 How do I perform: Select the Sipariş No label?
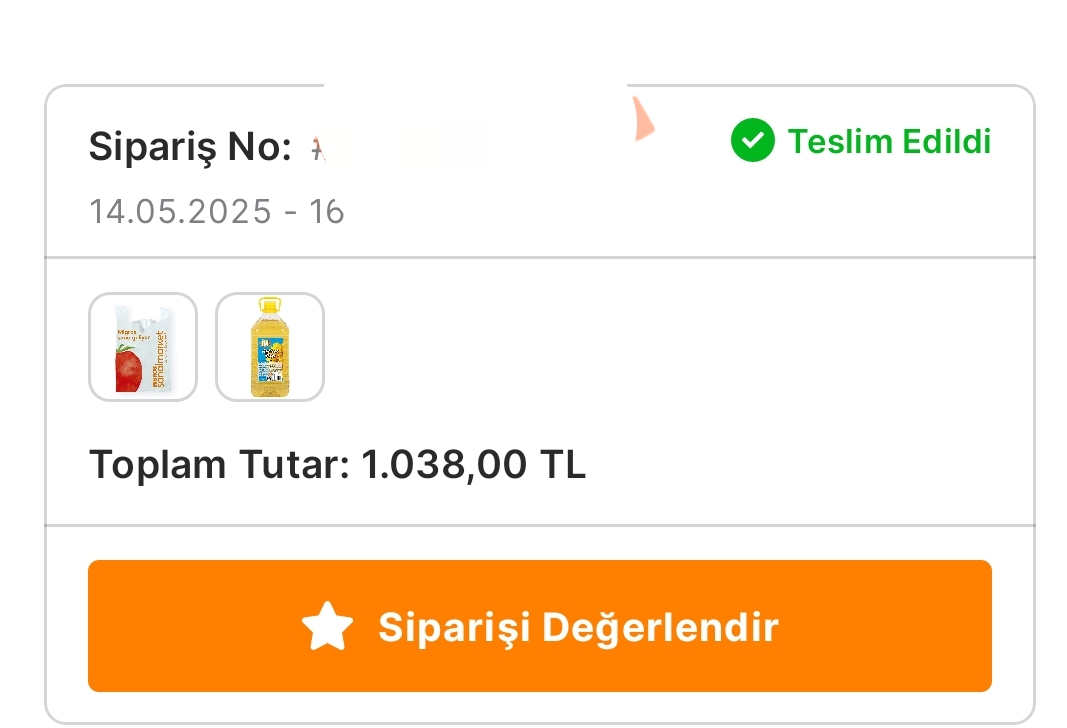(x=191, y=147)
